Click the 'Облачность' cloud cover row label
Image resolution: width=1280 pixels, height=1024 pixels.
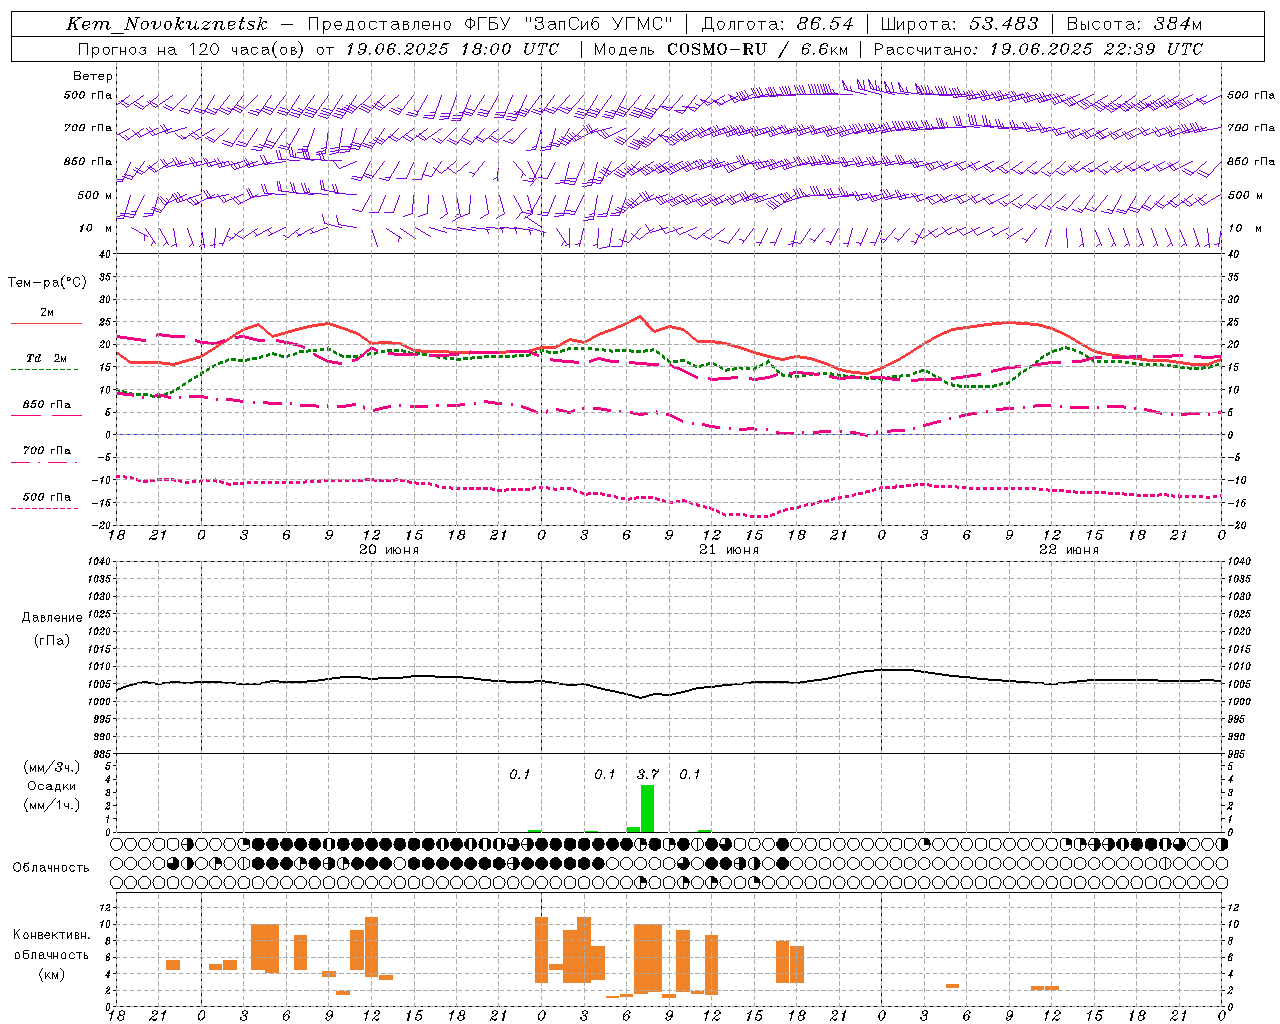(x=51, y=868)
